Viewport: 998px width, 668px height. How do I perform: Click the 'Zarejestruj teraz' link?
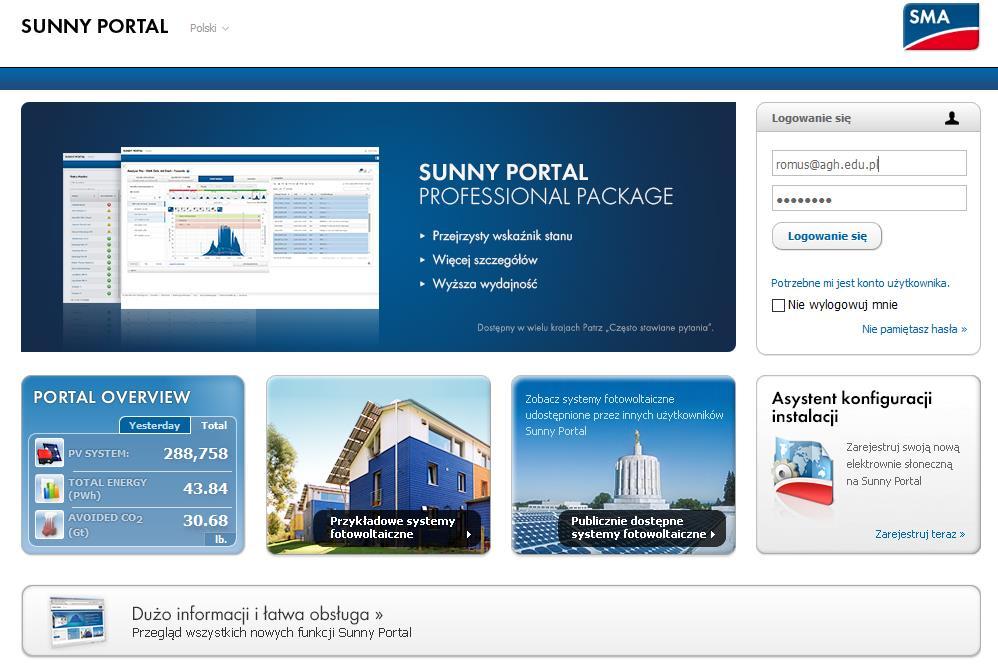pos(920,534)
